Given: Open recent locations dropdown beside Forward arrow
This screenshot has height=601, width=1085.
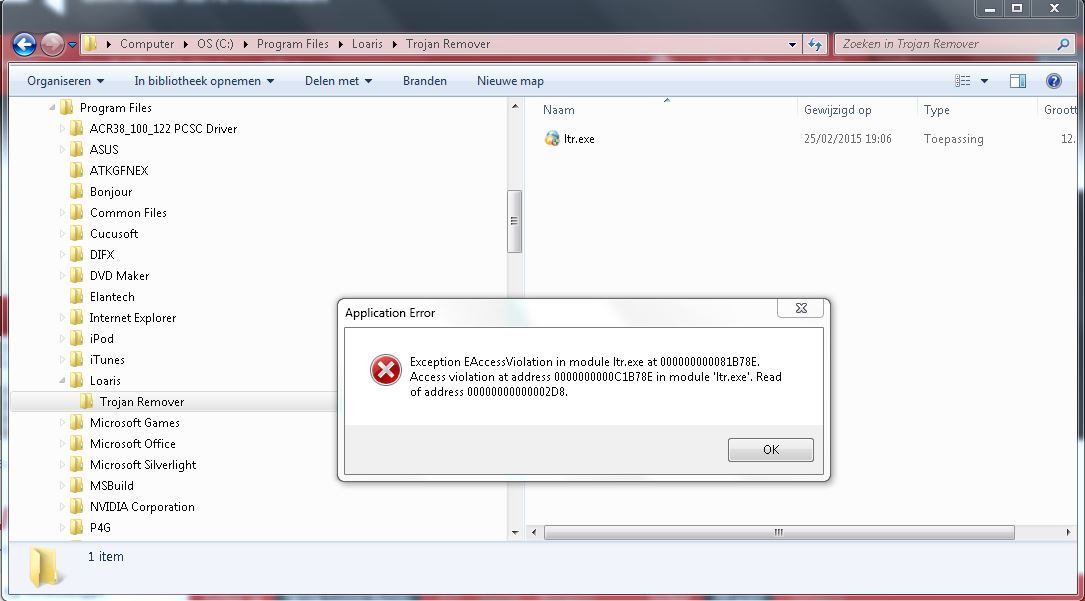Looking at the screenshot, I should 72,45.
